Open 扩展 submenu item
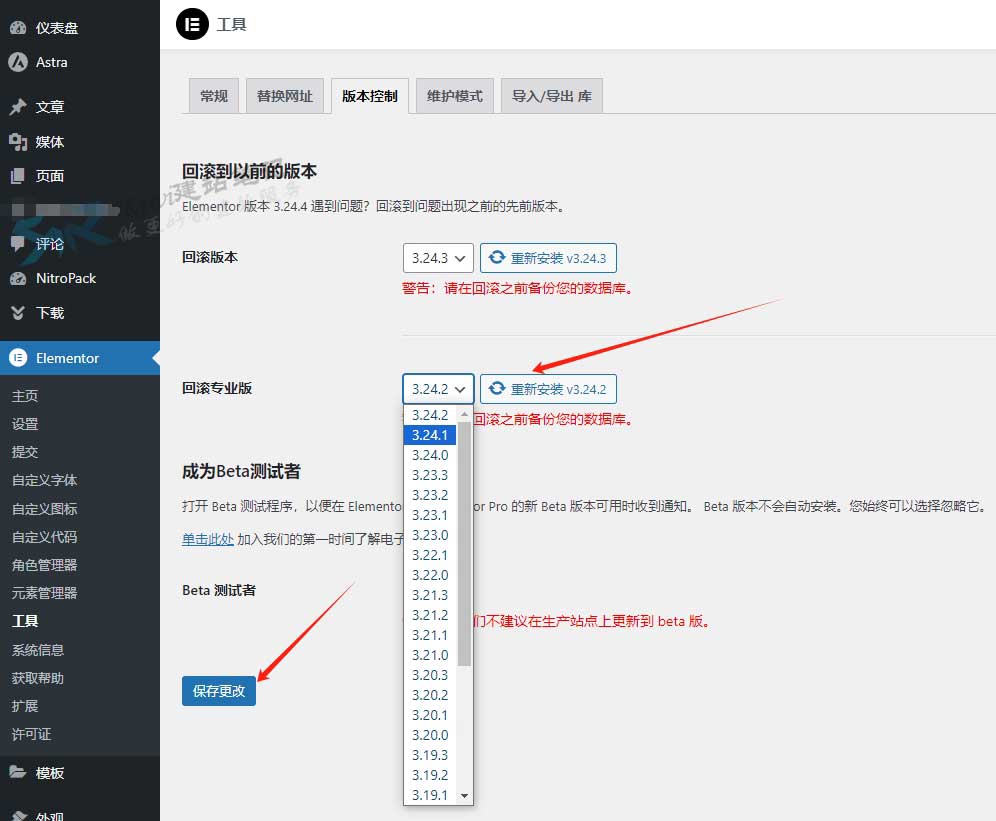This screenshot has height=821, width=996. 25,706
